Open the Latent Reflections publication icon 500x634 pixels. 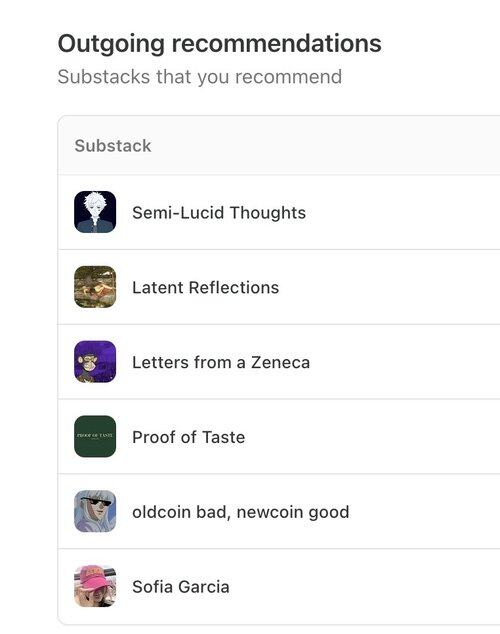pyautogui.click(x=95, y=287)
